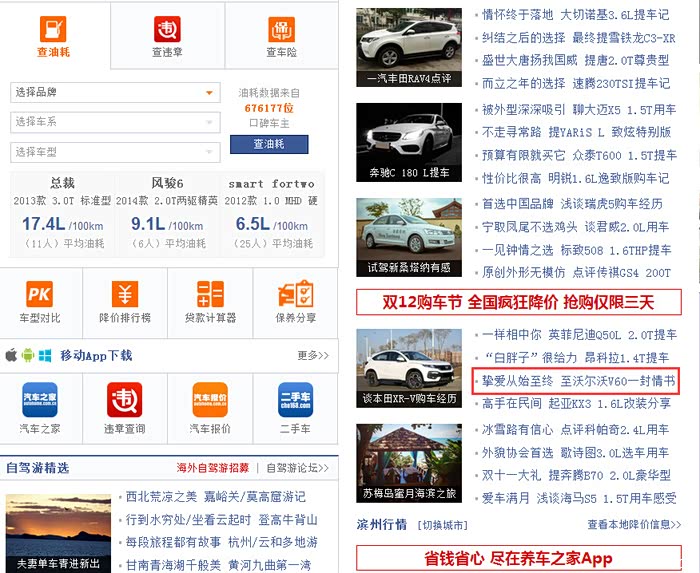
Task: Open the 贷款计算器 calculator icon
Action: (x=210, y=295)
